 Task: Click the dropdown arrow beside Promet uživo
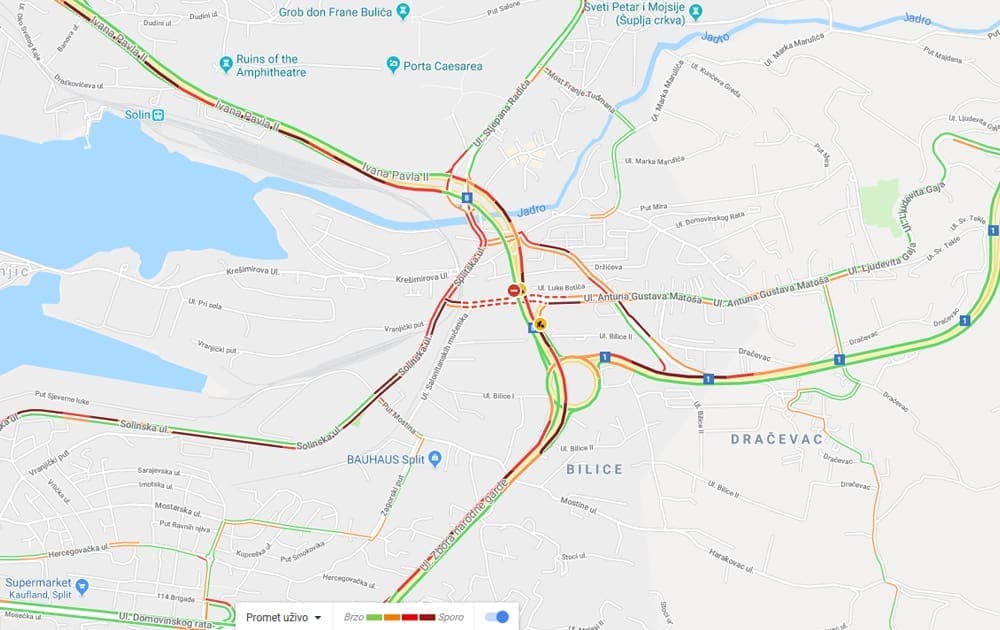[318, 617]
